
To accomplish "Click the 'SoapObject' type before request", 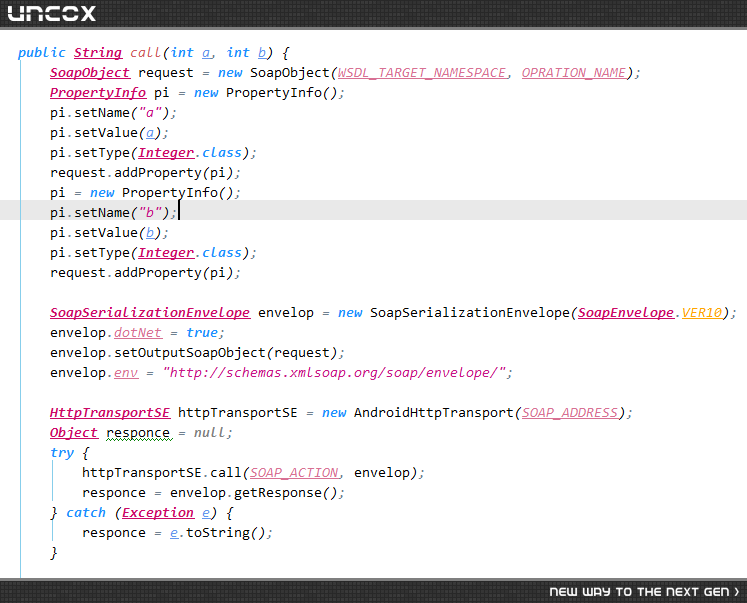I will point(90,72).
